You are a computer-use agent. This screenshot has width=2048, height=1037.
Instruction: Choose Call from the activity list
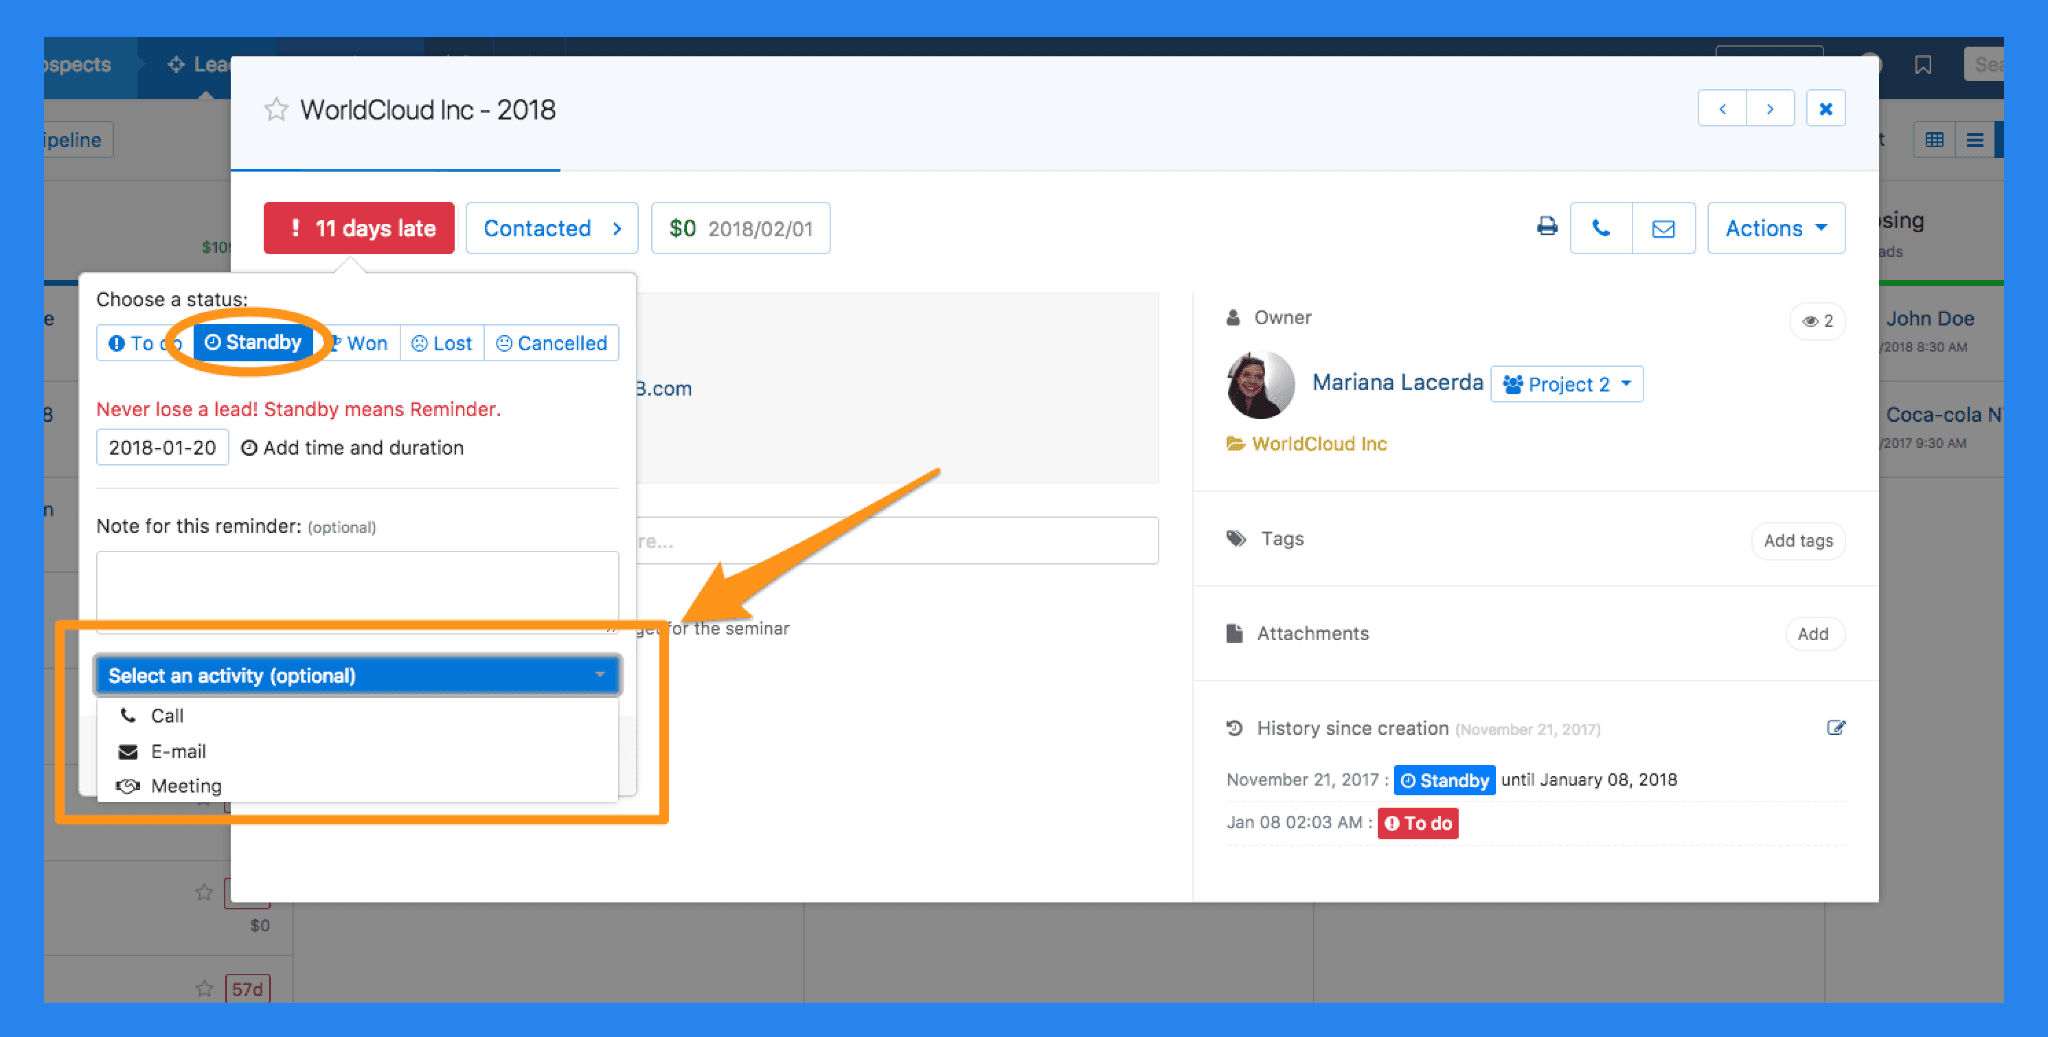click(357, 715)
